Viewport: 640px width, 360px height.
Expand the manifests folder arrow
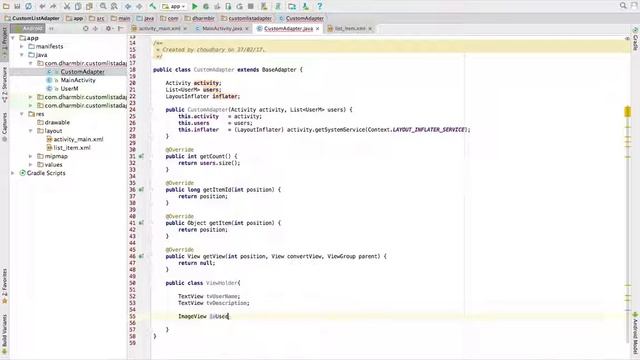click(22, 47)
